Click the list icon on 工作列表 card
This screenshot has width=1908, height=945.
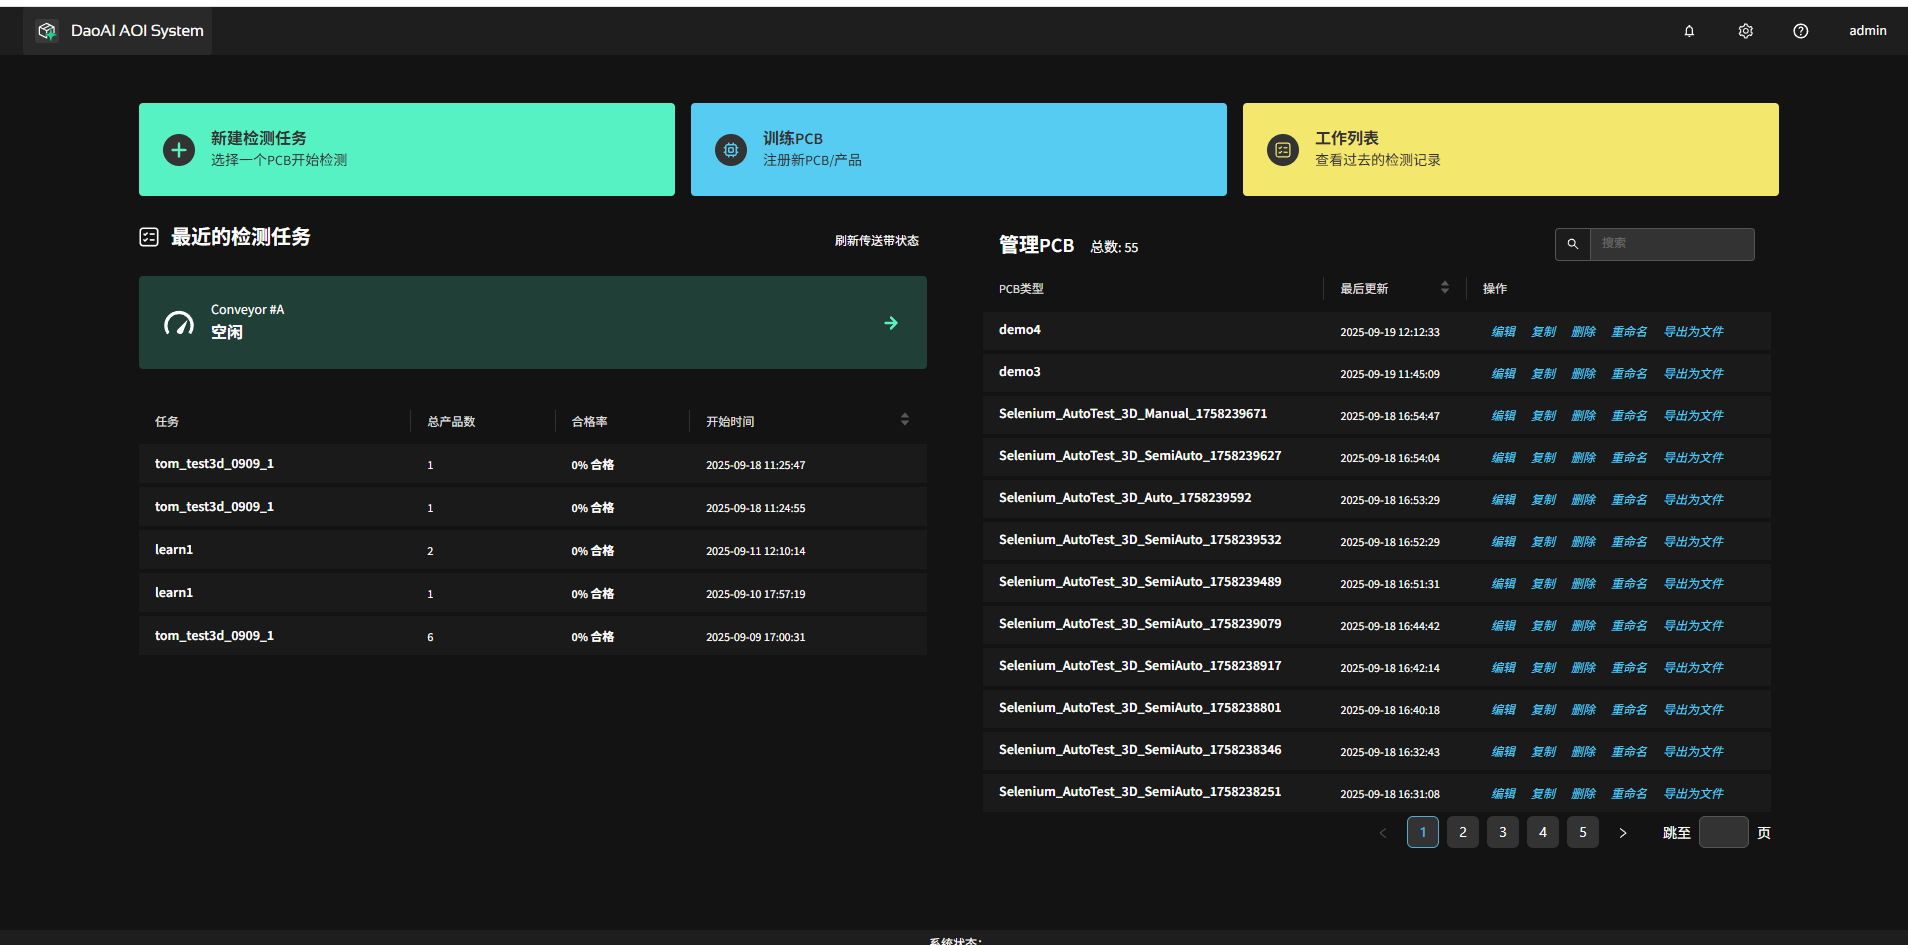1283,150
